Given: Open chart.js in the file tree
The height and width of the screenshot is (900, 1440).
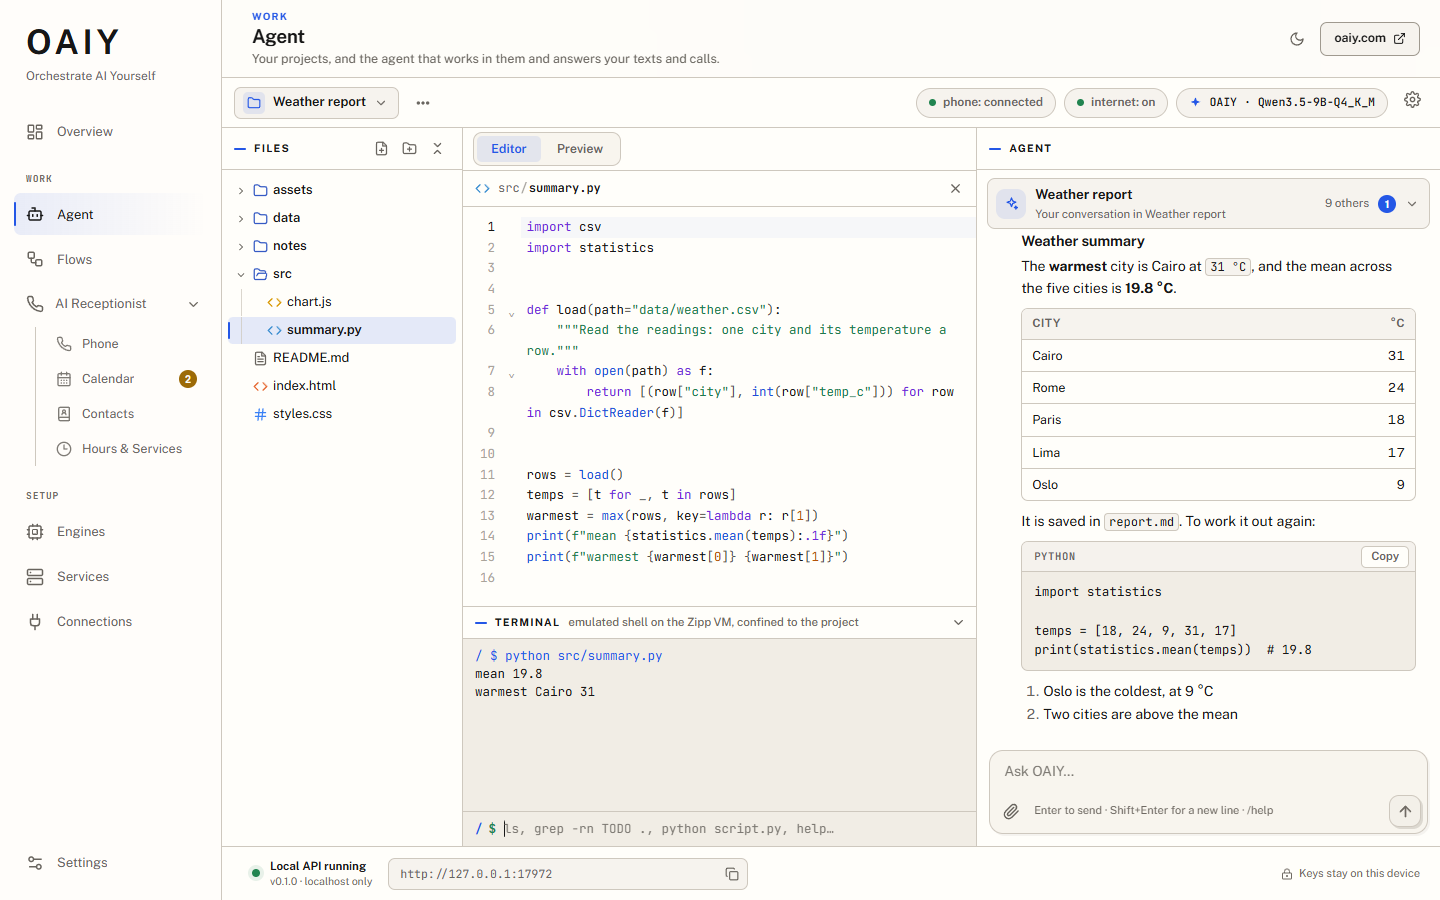Looking at the screenshot, I should 343,302.
